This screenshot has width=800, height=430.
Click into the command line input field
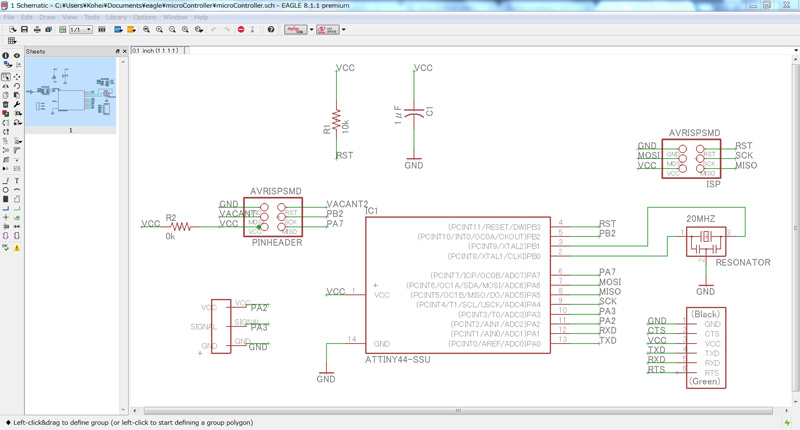click(x=490, y=50)
